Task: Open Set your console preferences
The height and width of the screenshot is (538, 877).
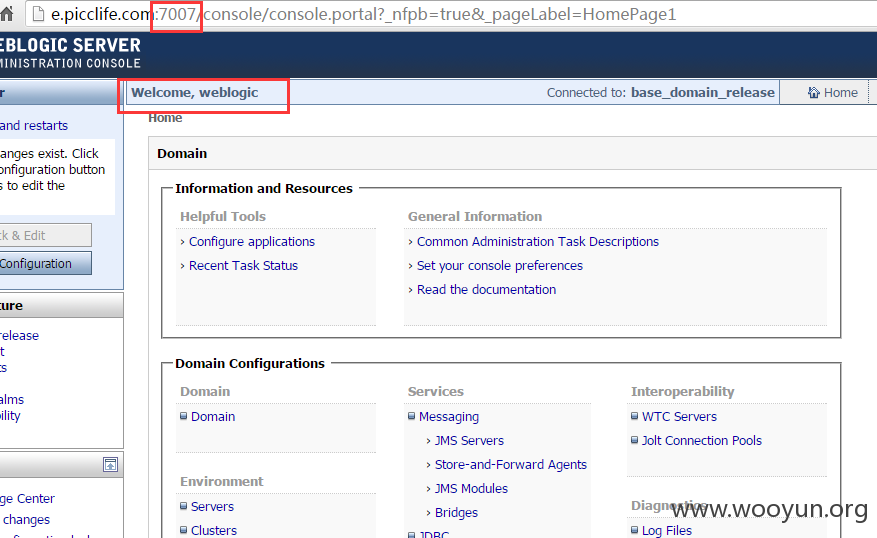Action: point(500,266)
